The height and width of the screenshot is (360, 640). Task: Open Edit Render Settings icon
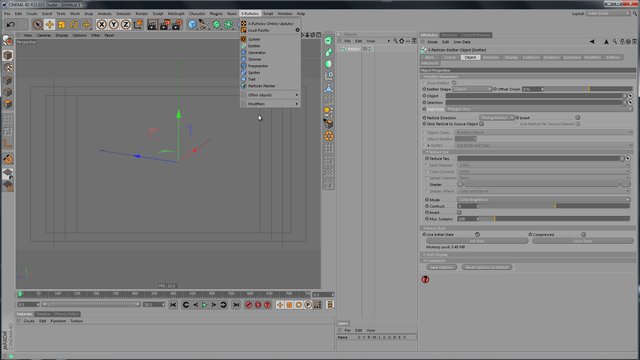177,24
